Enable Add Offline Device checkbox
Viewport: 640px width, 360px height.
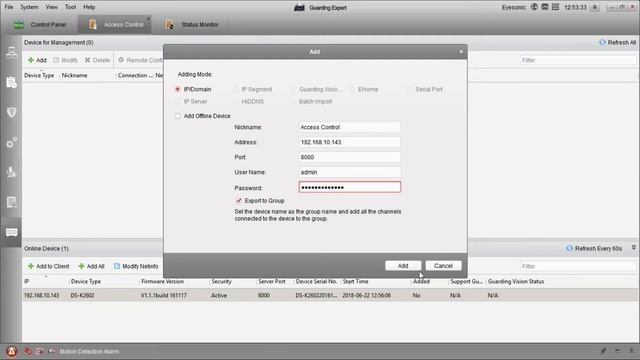click(x=178, y=116)
